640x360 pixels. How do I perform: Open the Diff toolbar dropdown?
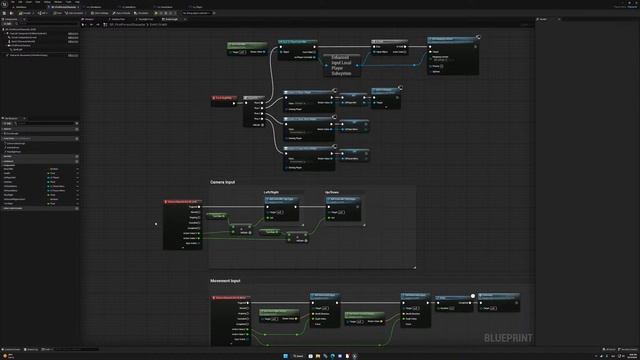[42, 13]
